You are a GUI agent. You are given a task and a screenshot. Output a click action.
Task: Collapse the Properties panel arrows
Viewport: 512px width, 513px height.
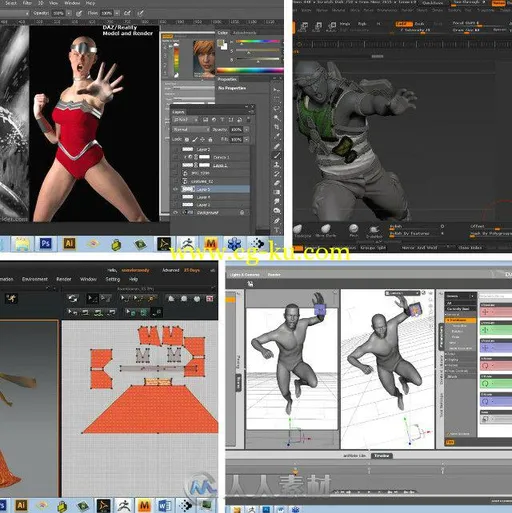pyautogui.click(x=274, y=79)
